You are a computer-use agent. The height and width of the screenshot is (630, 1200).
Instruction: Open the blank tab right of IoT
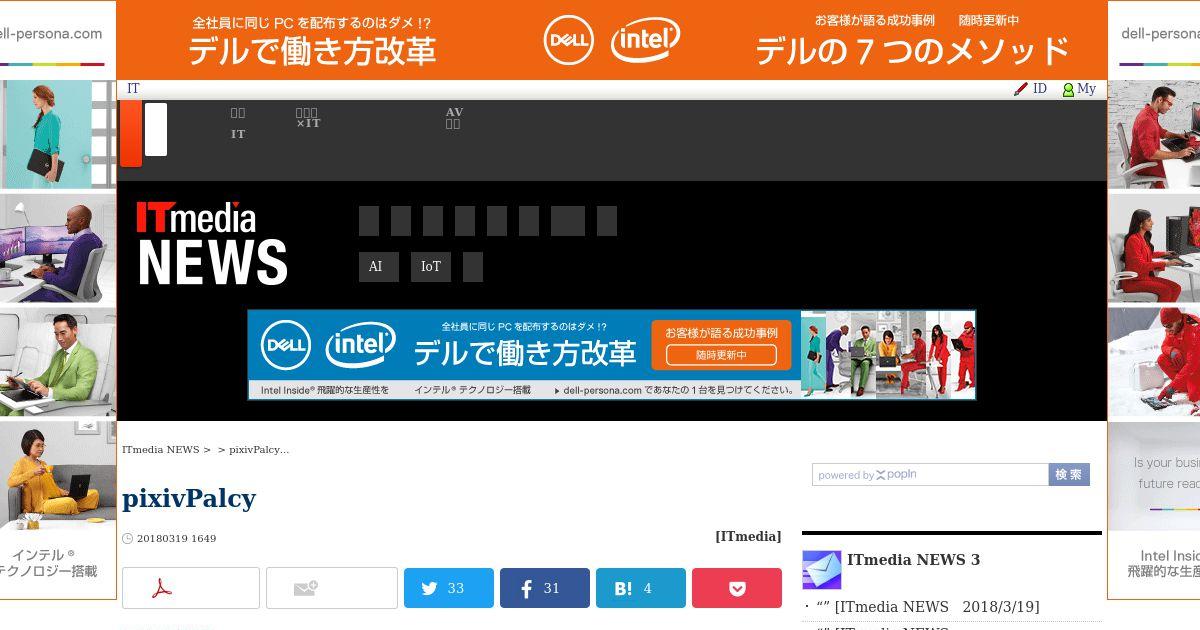(473, 267)
